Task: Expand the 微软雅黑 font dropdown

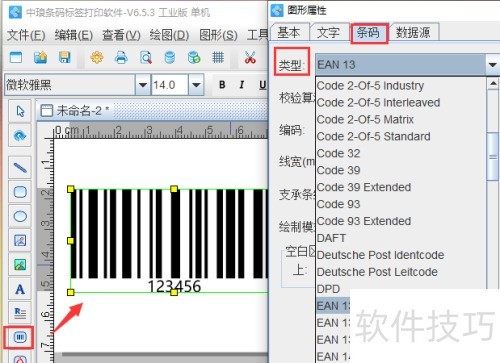Action: [143, 85]
